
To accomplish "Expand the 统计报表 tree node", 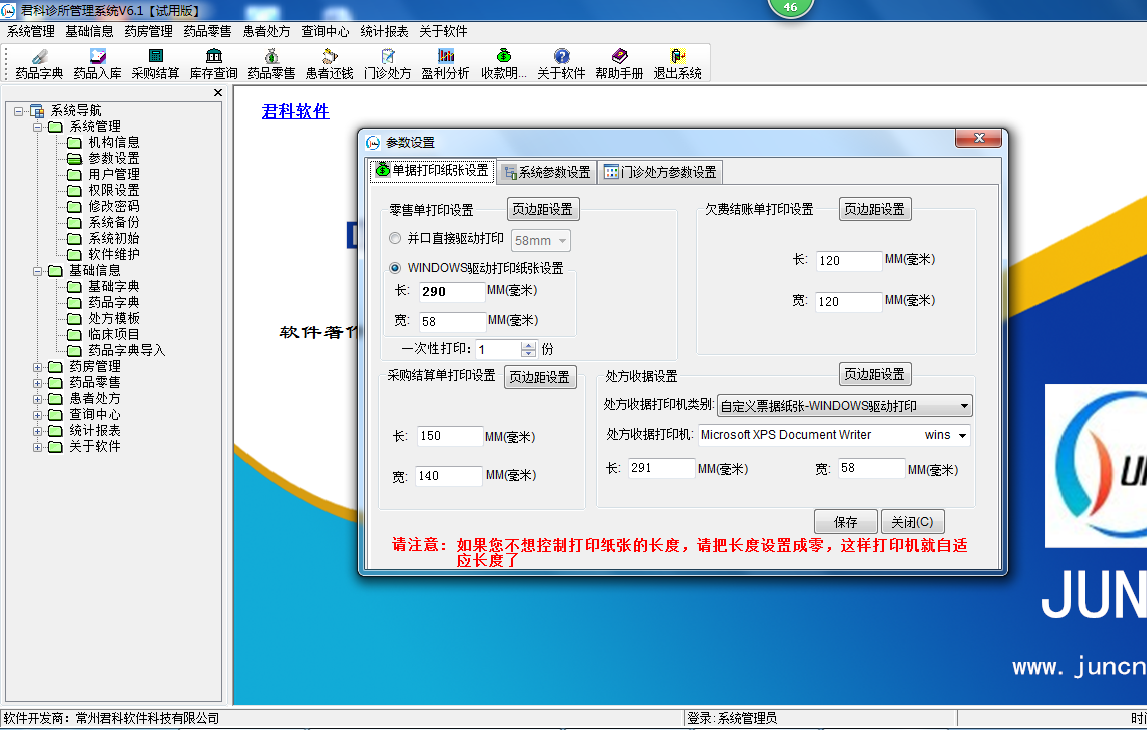I will pyautogui.click(x=37, y=432).
